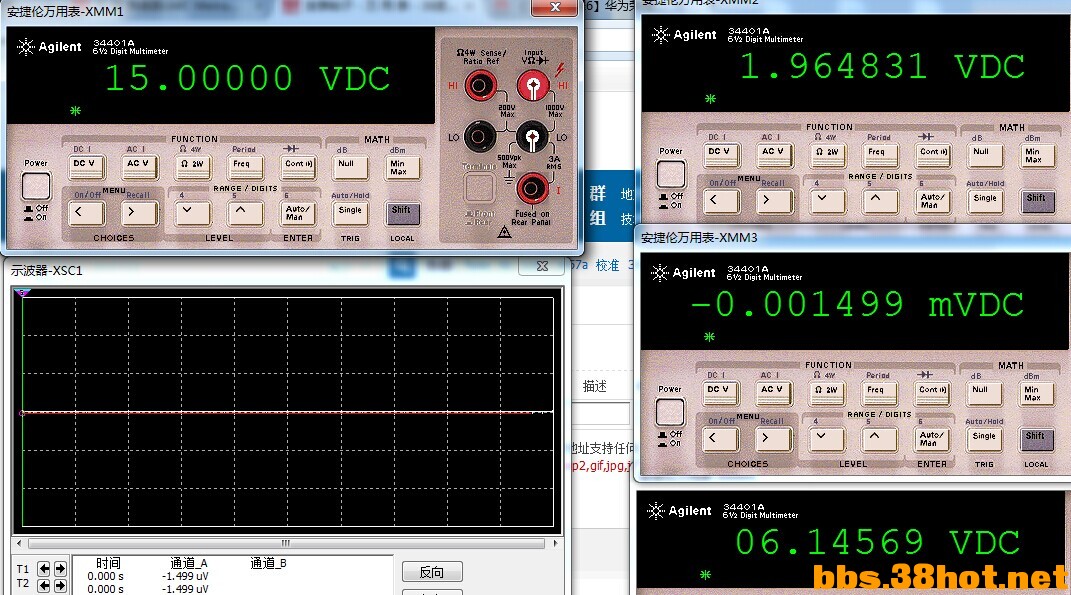Select DC V function on XMM3
This screenshot has height=595, width=1071.
pos(720,392)
